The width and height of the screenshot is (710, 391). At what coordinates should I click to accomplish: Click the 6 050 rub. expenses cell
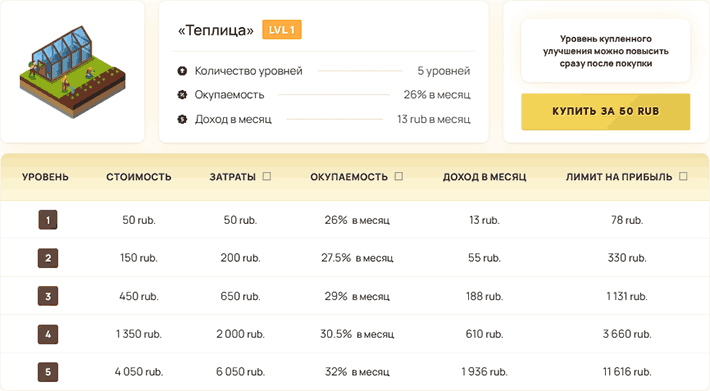pos(240,372)
